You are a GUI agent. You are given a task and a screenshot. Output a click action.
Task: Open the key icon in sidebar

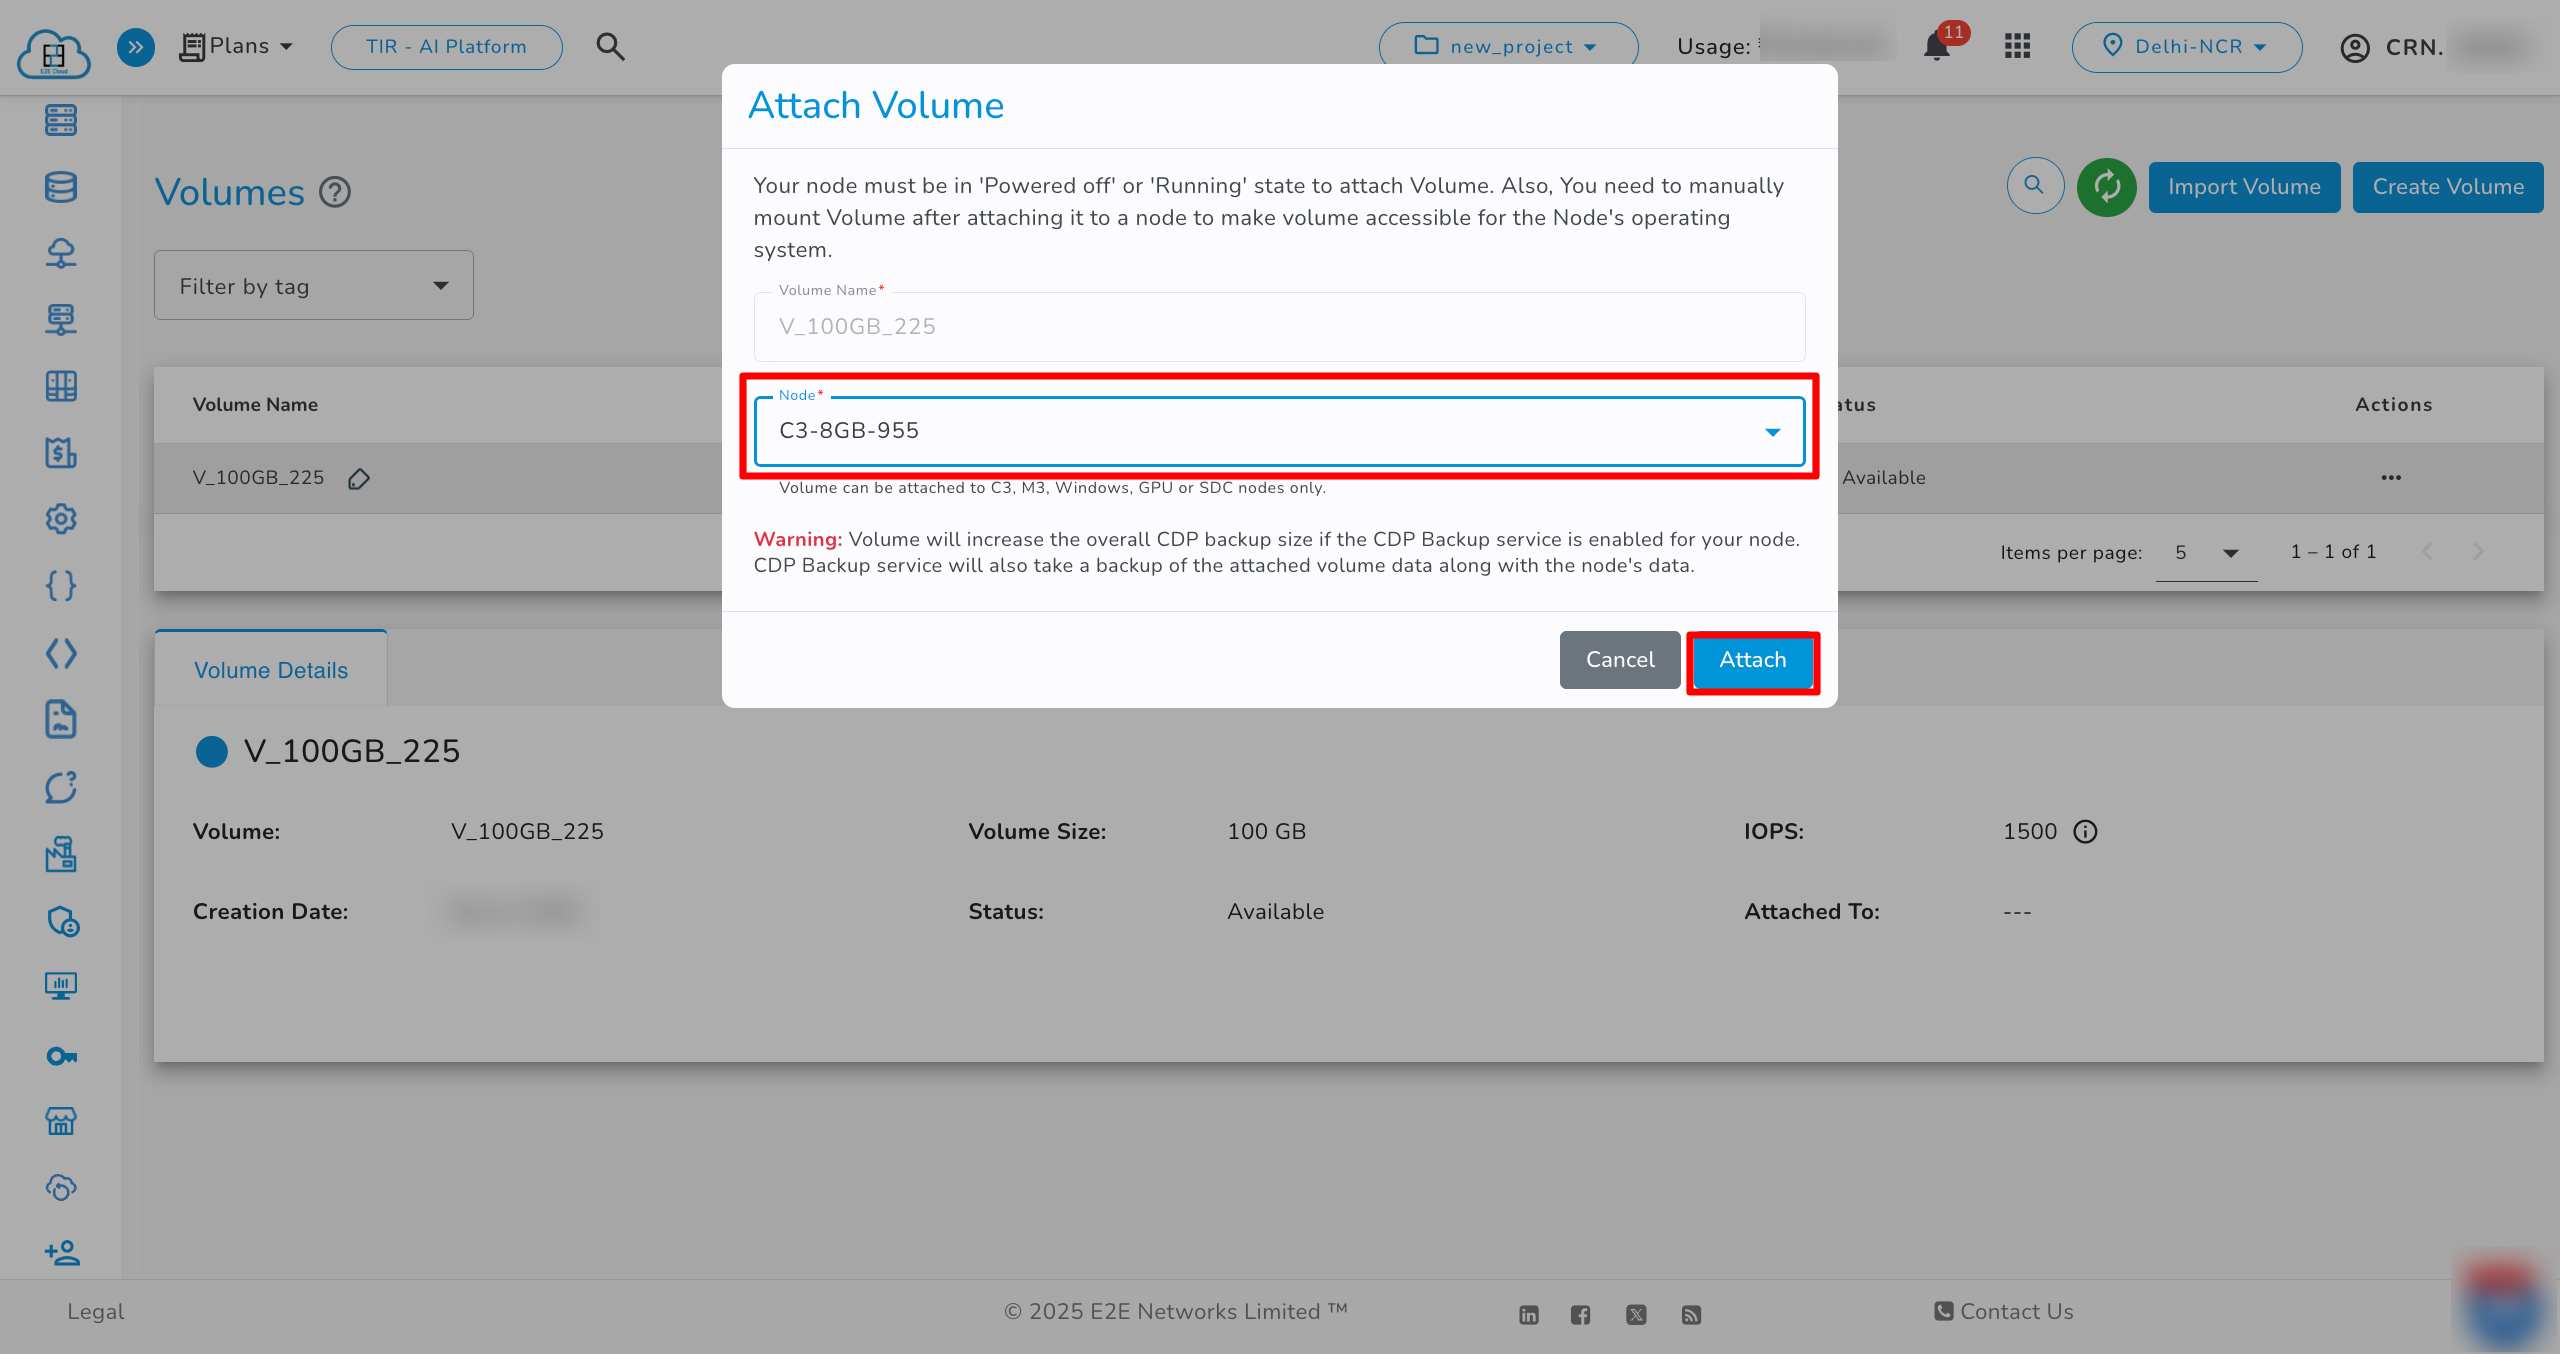61,1056
